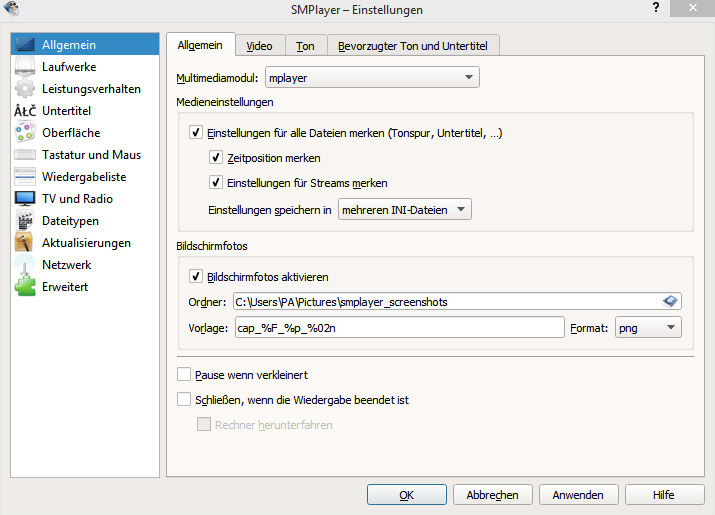Open the Netzwerk settings icon
The image size is (715, 515).
(25, 265)
